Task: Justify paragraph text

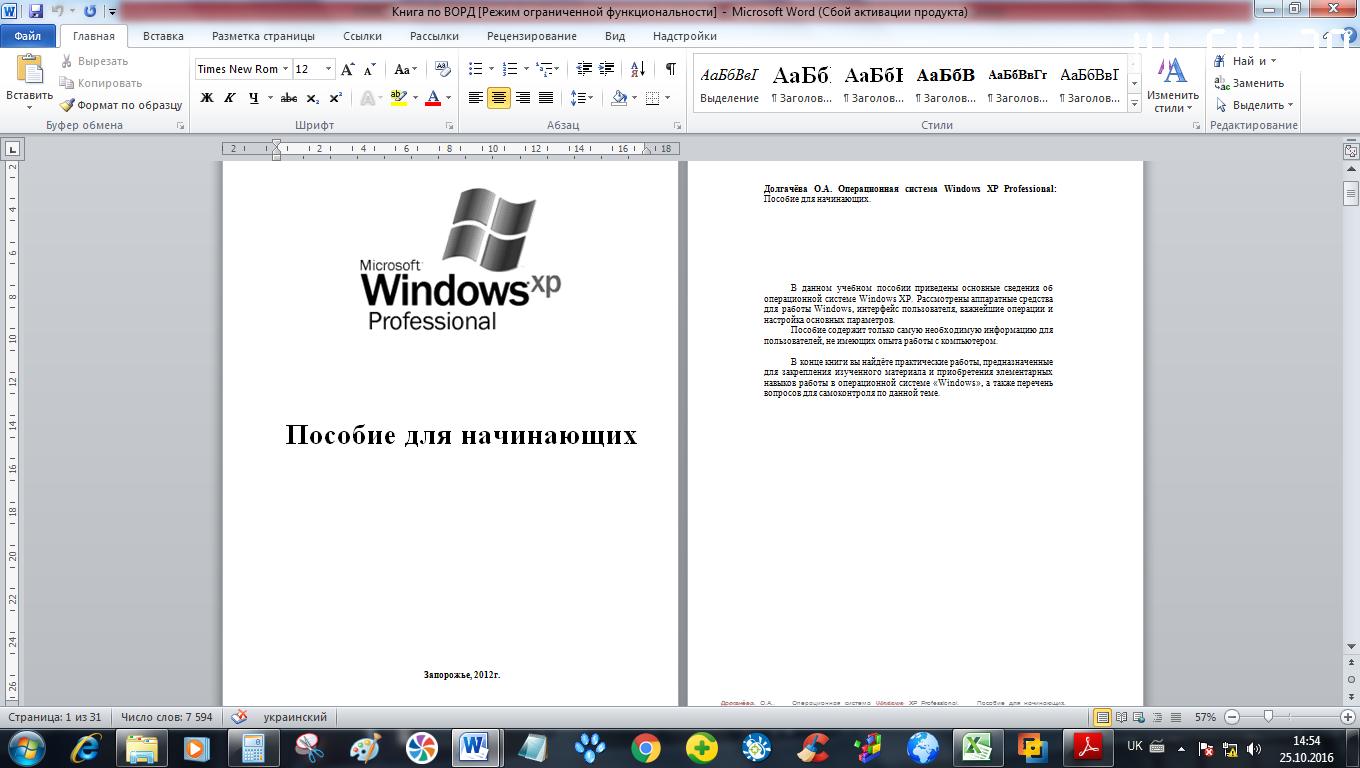Action: coord(546,98)
